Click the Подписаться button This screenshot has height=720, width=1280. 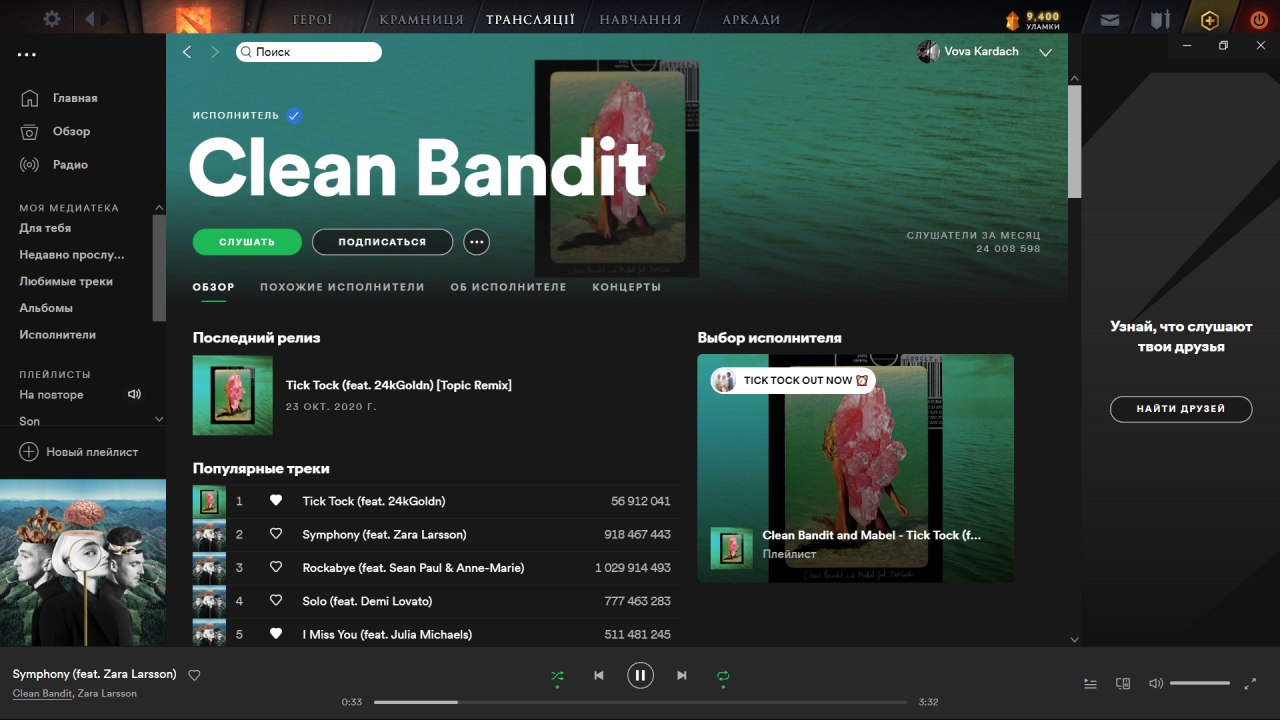[x=382, y=242]
